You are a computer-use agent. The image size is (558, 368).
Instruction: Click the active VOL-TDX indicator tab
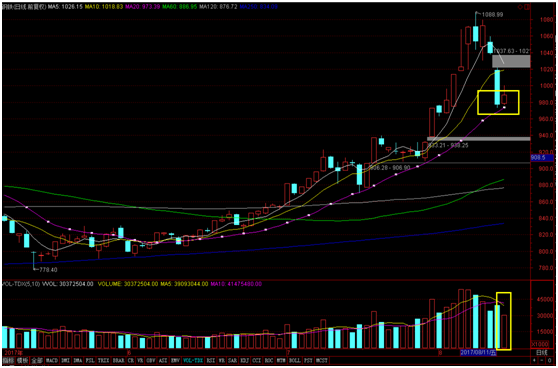pos(193,360)
